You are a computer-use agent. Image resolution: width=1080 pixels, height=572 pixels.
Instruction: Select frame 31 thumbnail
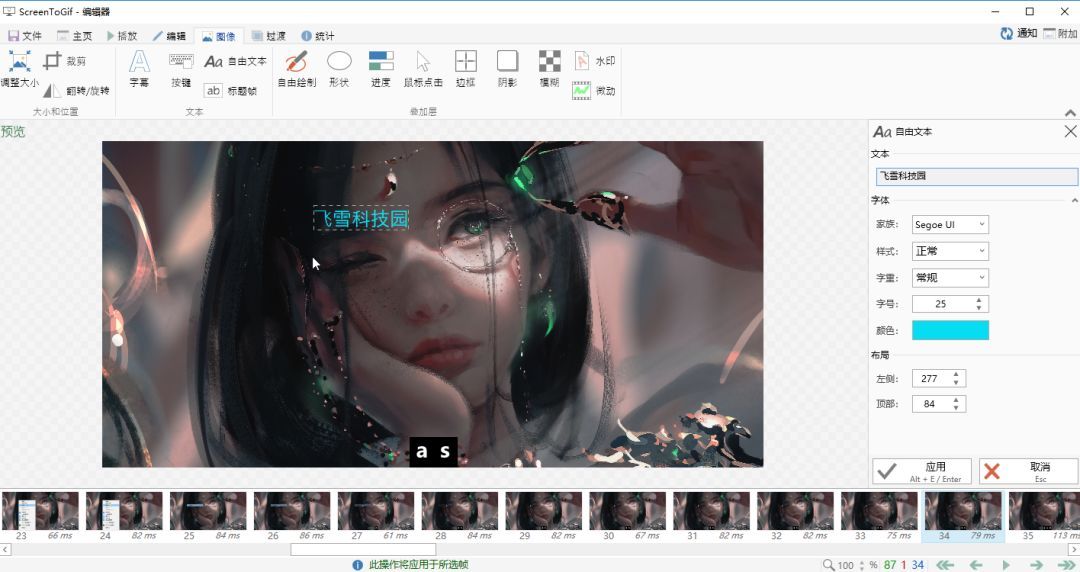point(712,515)
